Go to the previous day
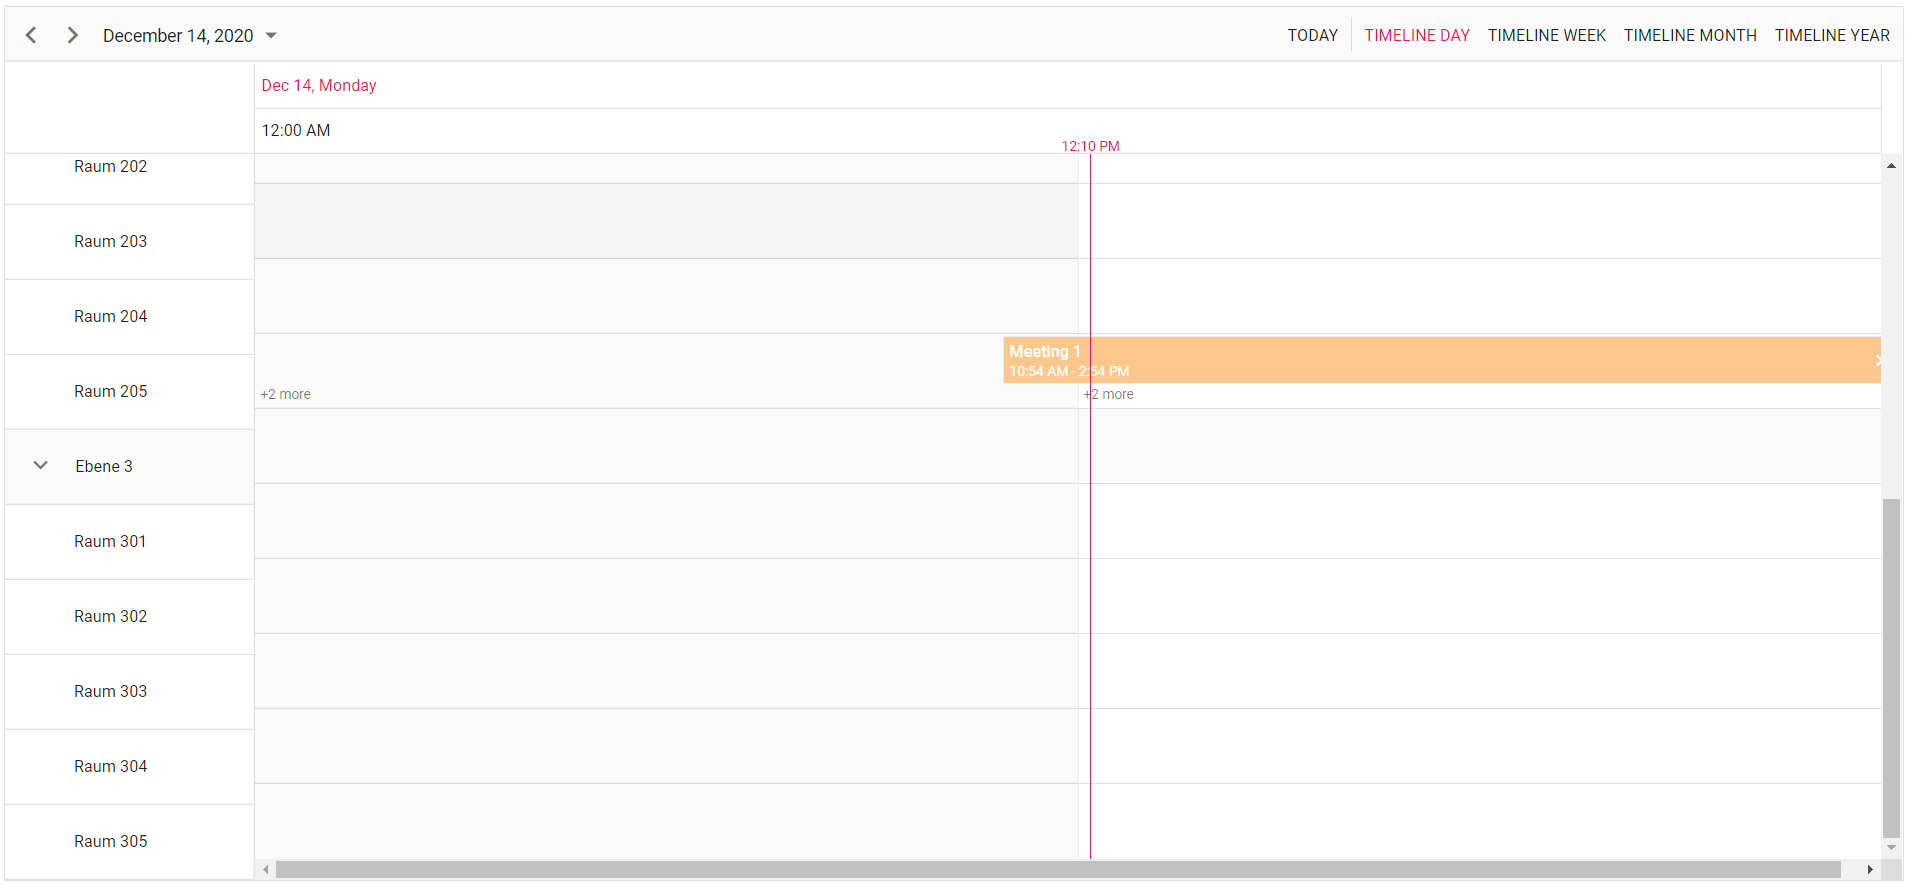The image size is (1912, 888). pos(31,35)
